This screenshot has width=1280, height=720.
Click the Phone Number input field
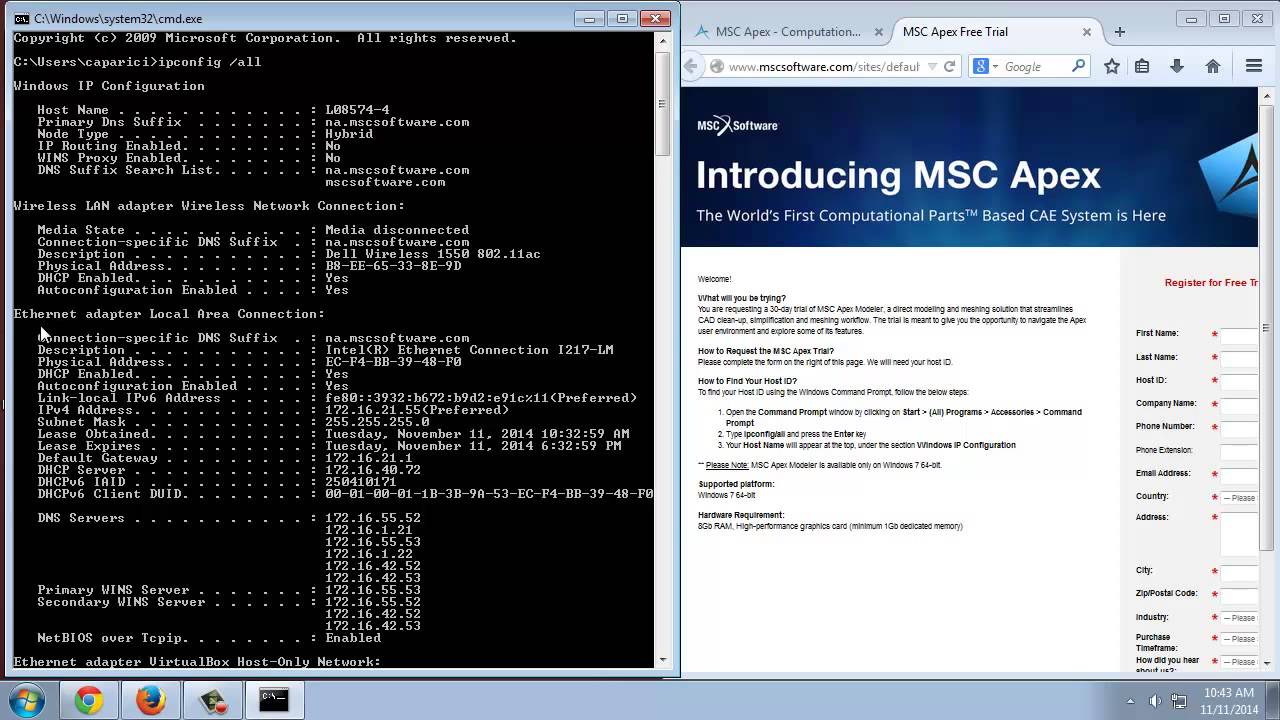click(x=1239, y=428)
